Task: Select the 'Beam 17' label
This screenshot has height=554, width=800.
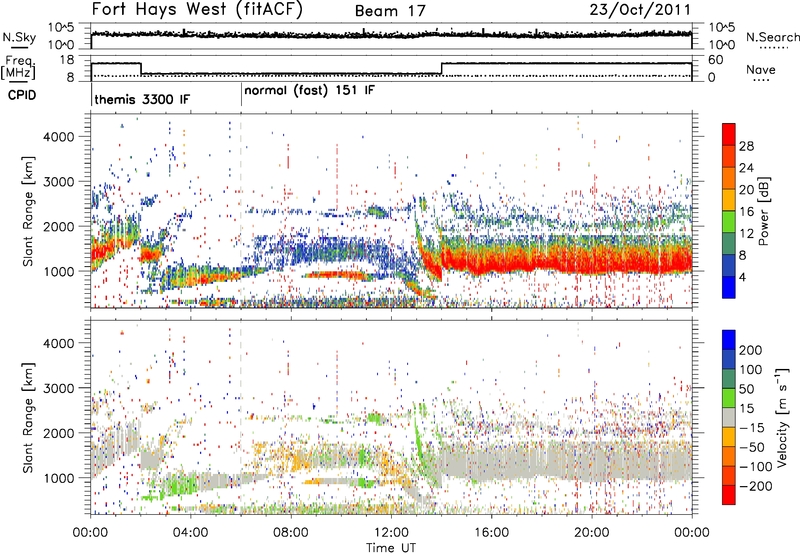Action: 390,11
